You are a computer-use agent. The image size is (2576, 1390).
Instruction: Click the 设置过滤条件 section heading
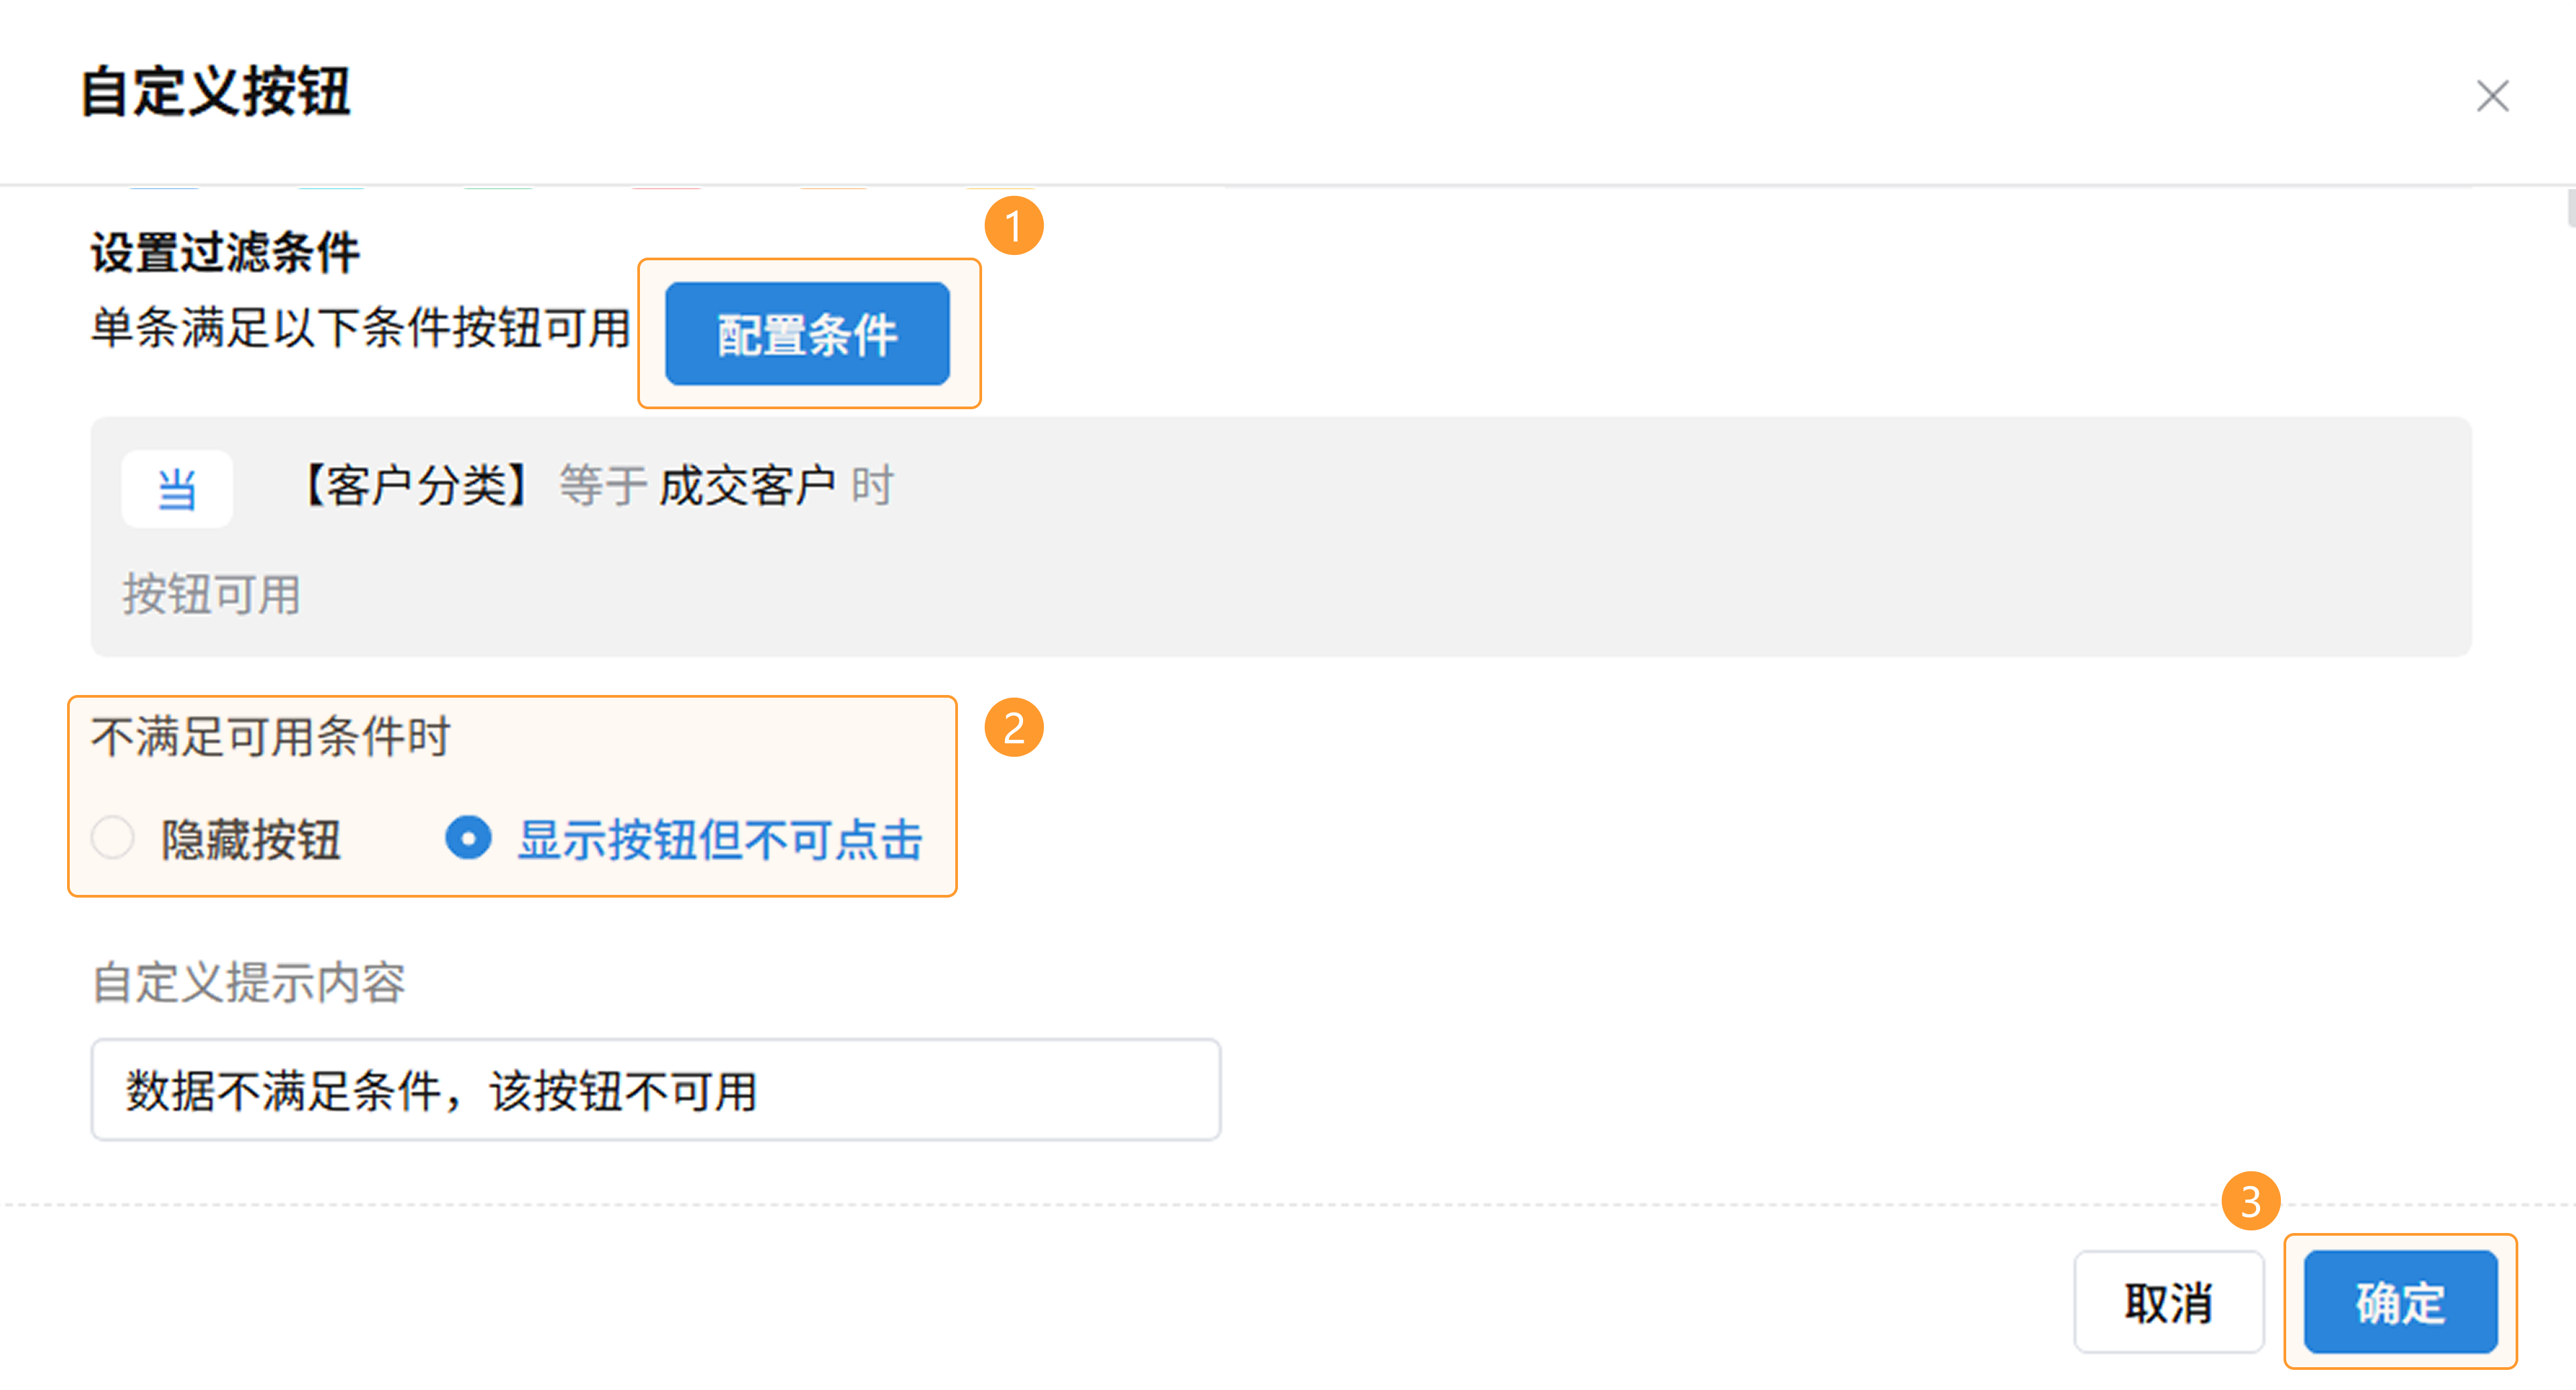tap(225, 252)
